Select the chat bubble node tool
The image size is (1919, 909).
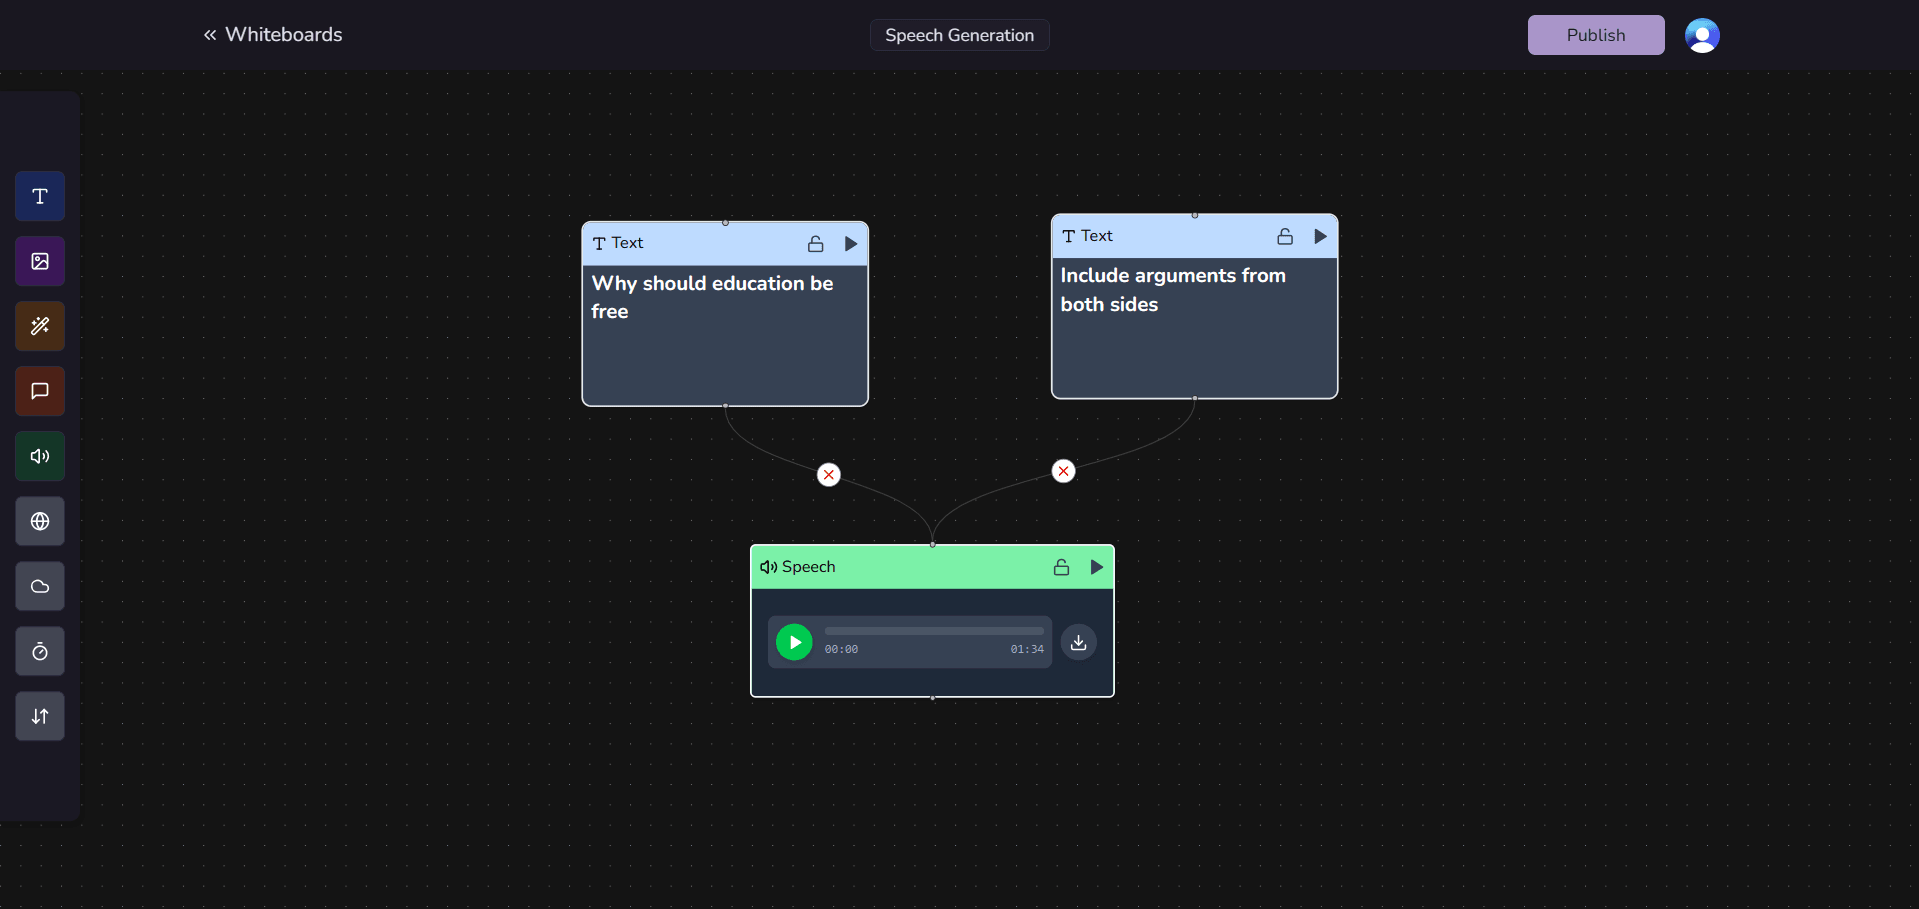point(40,391)
